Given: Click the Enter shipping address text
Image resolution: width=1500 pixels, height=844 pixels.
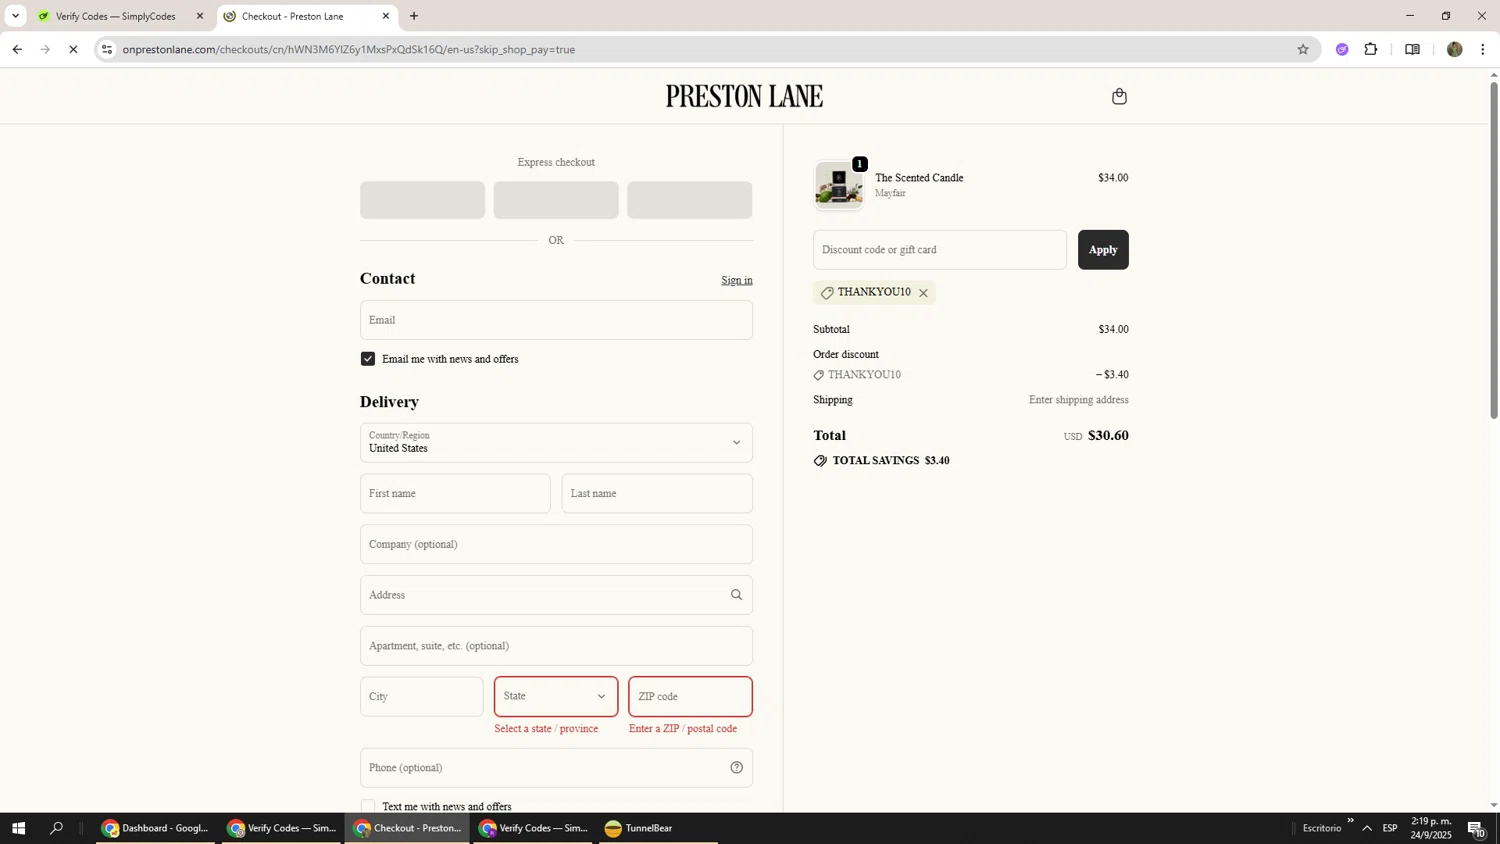Looking at the screenshot, I should (x=1079, y=400).
